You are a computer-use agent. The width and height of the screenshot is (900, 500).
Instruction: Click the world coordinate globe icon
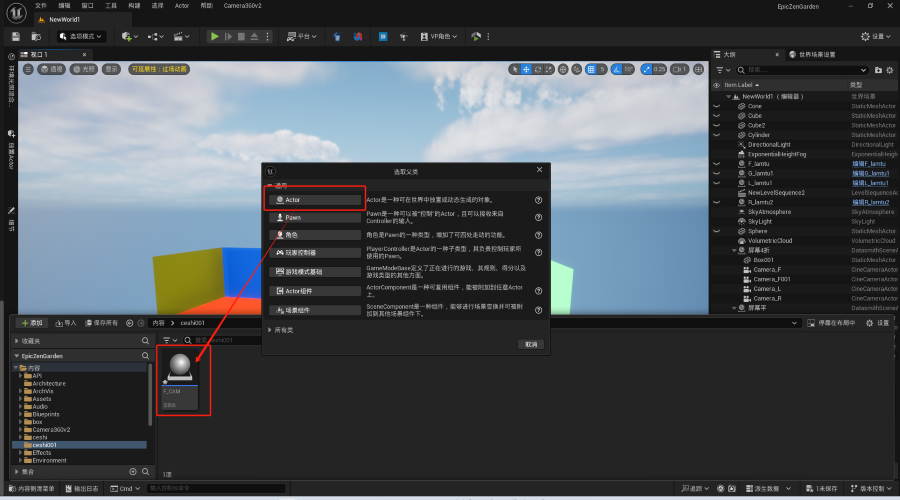(x=563, y=69)
